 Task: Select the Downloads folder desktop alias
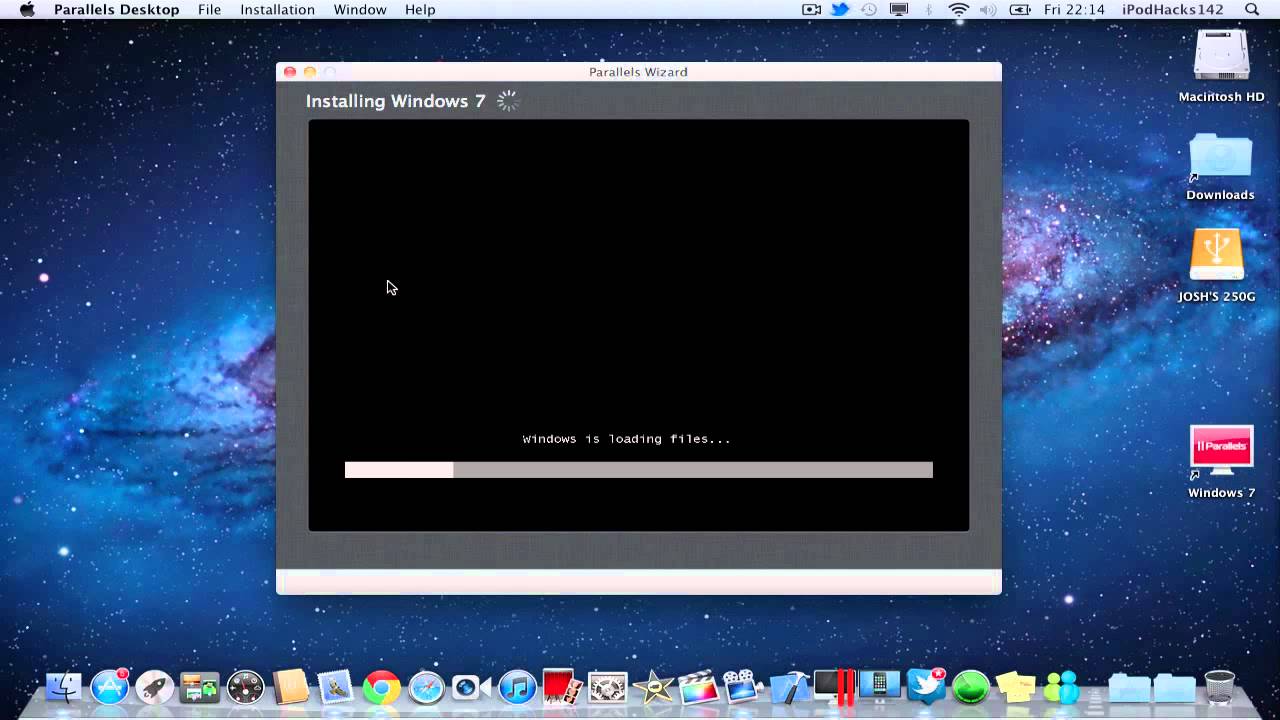[x=1220, y=167]
